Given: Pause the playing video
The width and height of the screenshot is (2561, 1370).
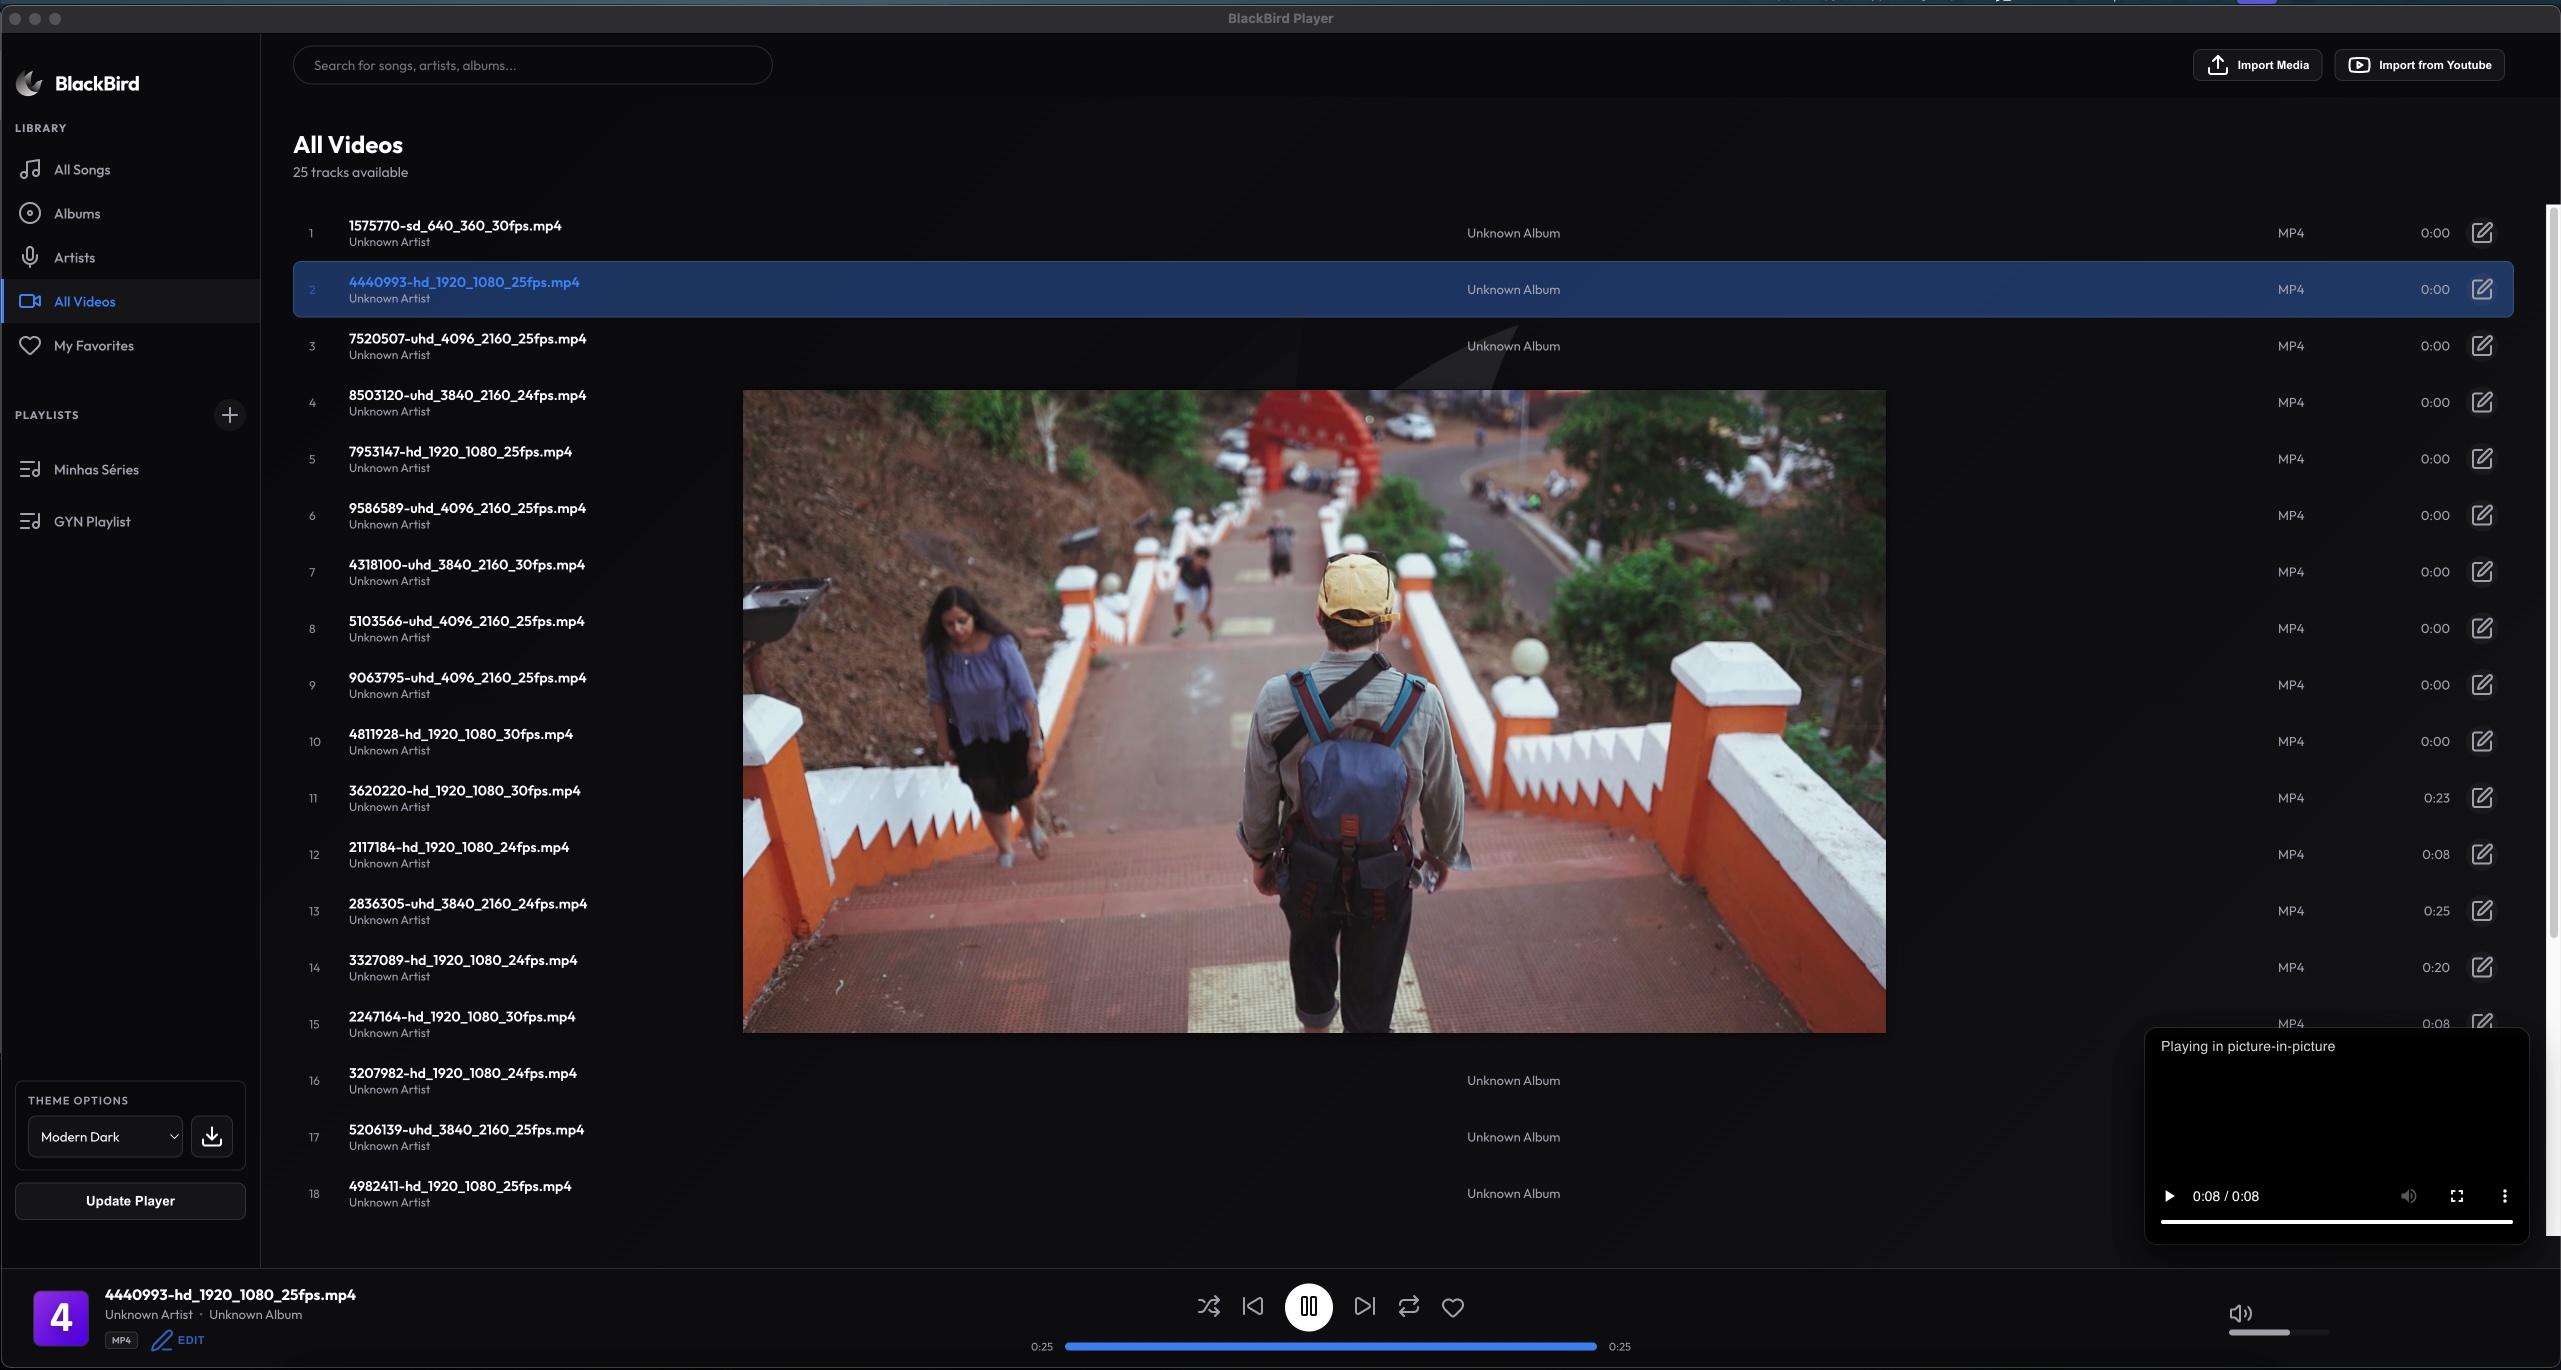Looking at the screenshot, I should pyautogui.click(x=1308, y=1306).
